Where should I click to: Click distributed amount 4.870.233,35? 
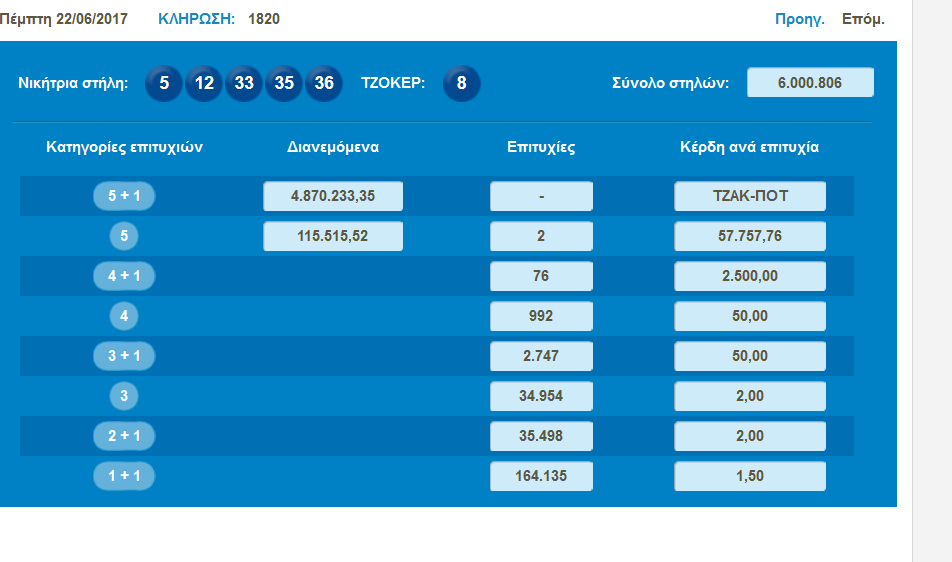click(333, 196)
